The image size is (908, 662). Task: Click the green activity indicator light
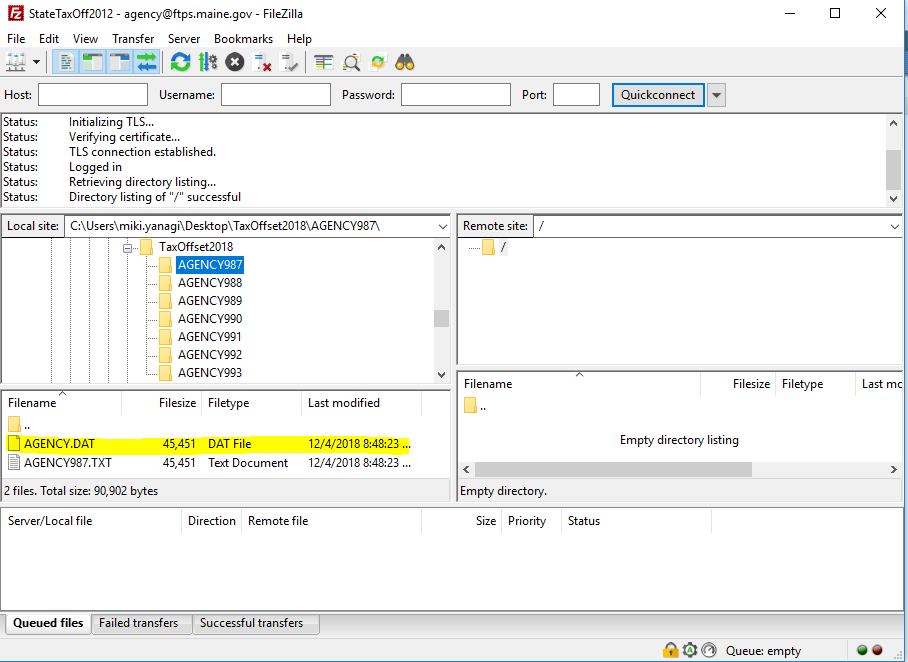pyautogui.click(x=862, y=650)
